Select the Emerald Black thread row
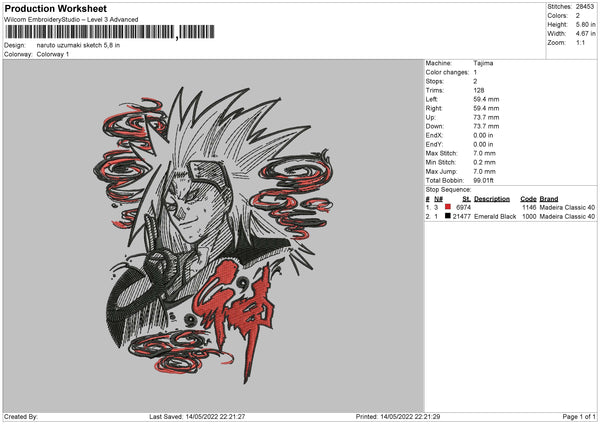600x424 pixels. pyautogui.click(x=510, y=216)
